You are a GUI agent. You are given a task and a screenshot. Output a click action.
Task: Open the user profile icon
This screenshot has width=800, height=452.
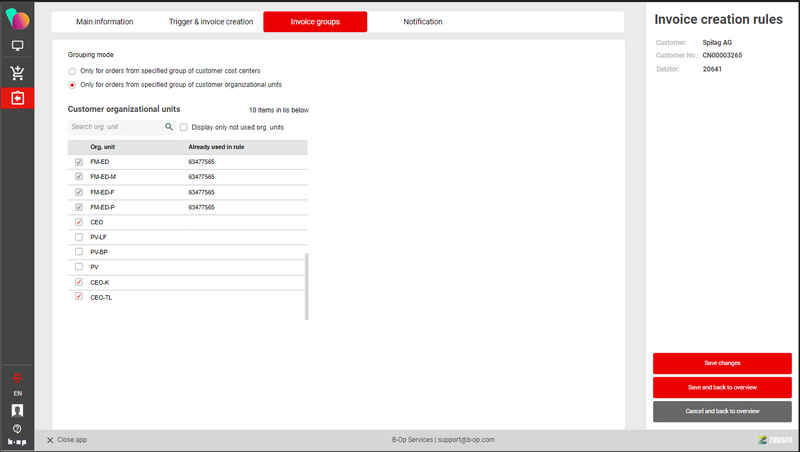pos(17,411)
